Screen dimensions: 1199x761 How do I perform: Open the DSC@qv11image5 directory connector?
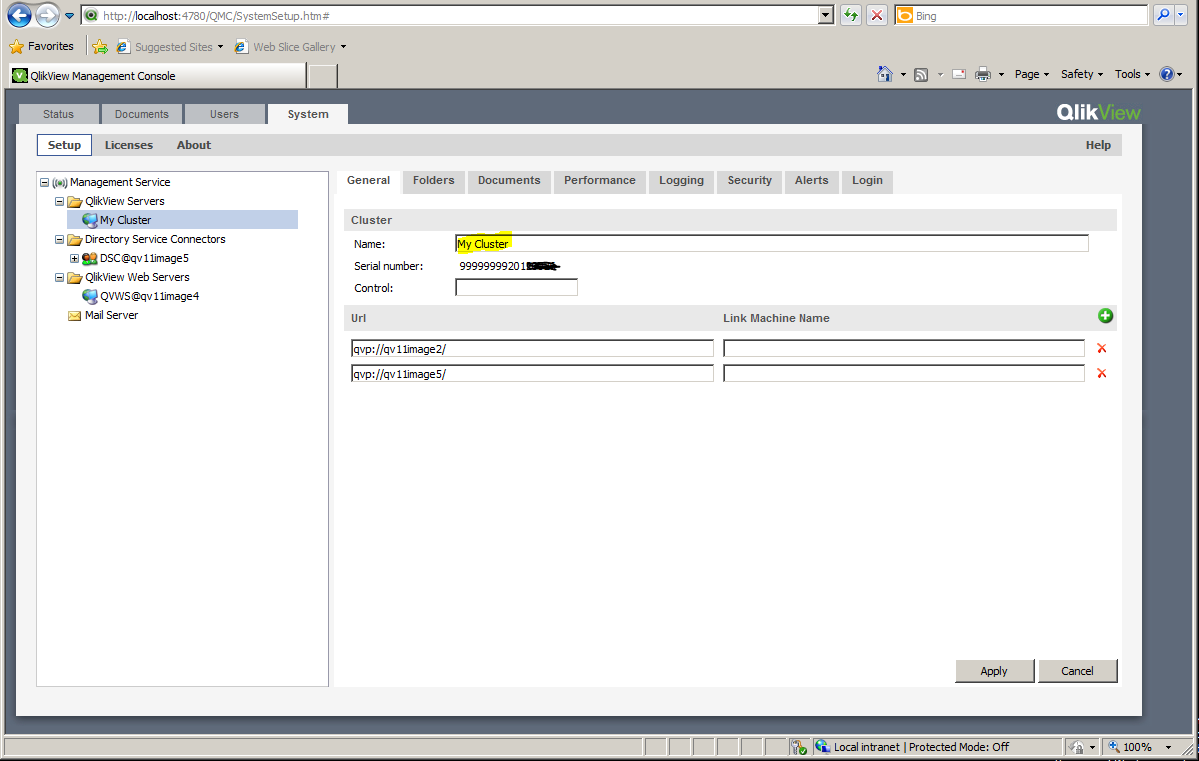pos(92,258)
